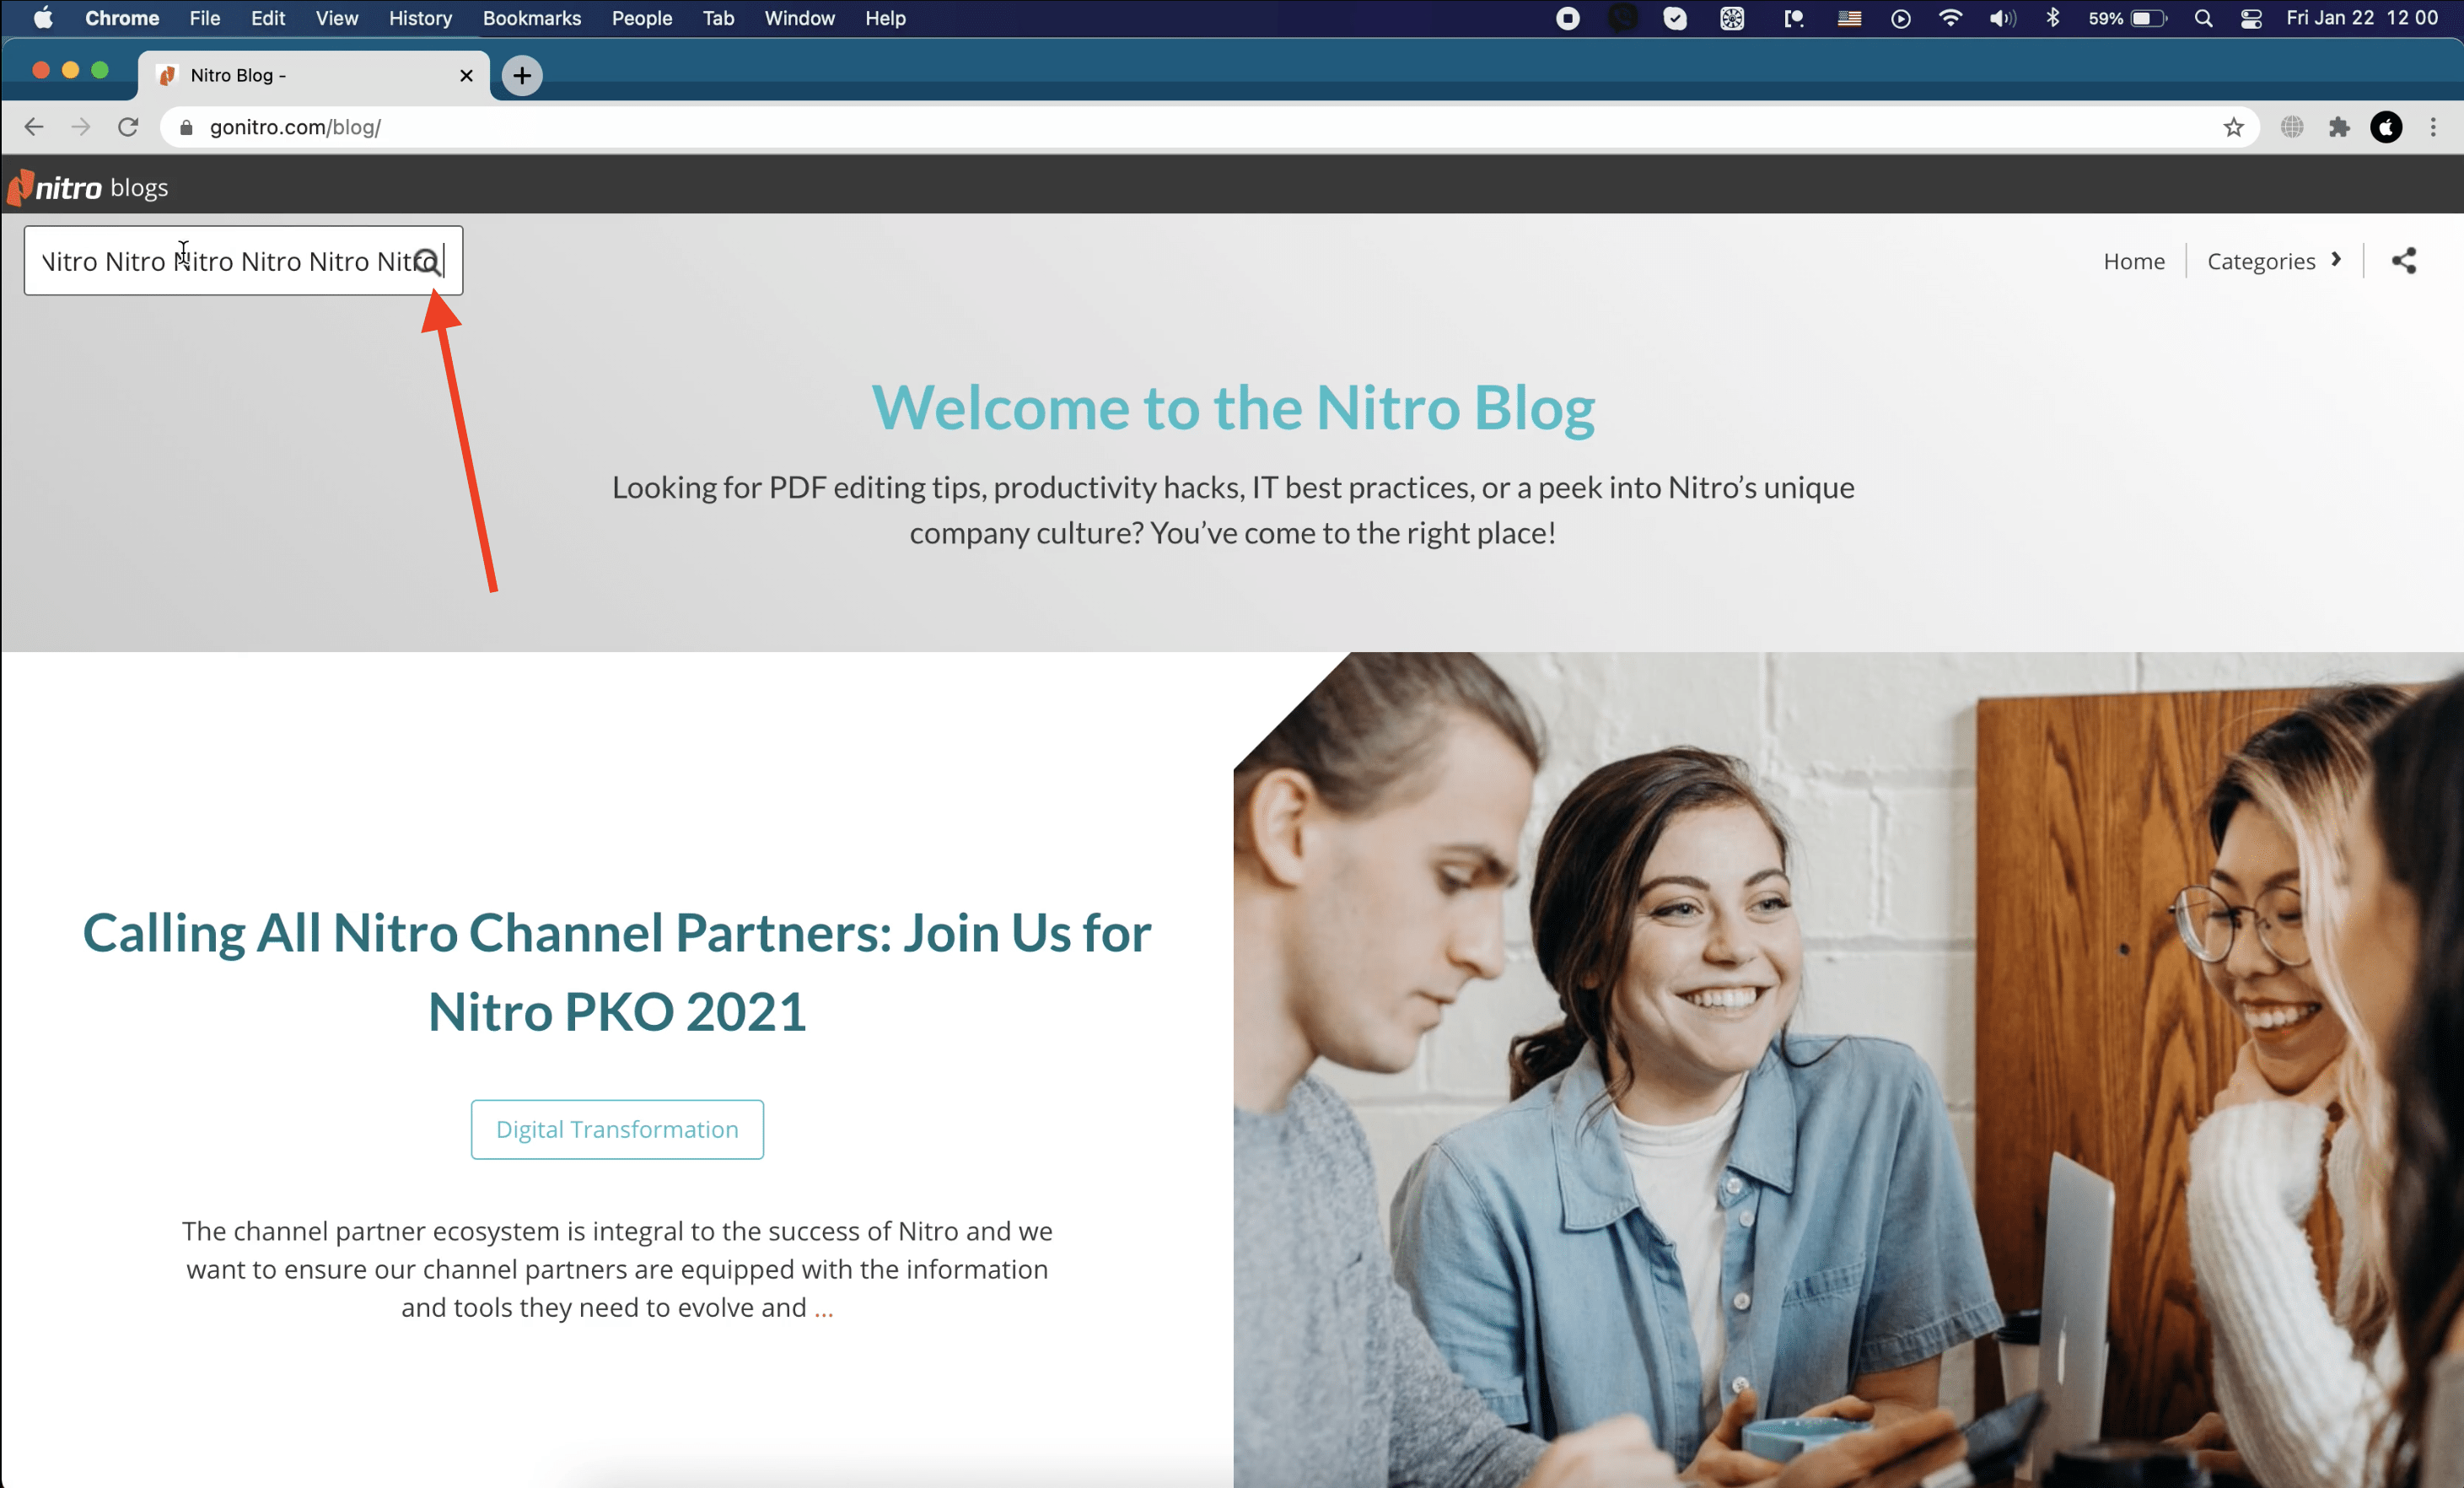Viewport: 2464px width, 1488px height.
Task: Bookmark page with star icon
Action: click(x=2233, y=127)
